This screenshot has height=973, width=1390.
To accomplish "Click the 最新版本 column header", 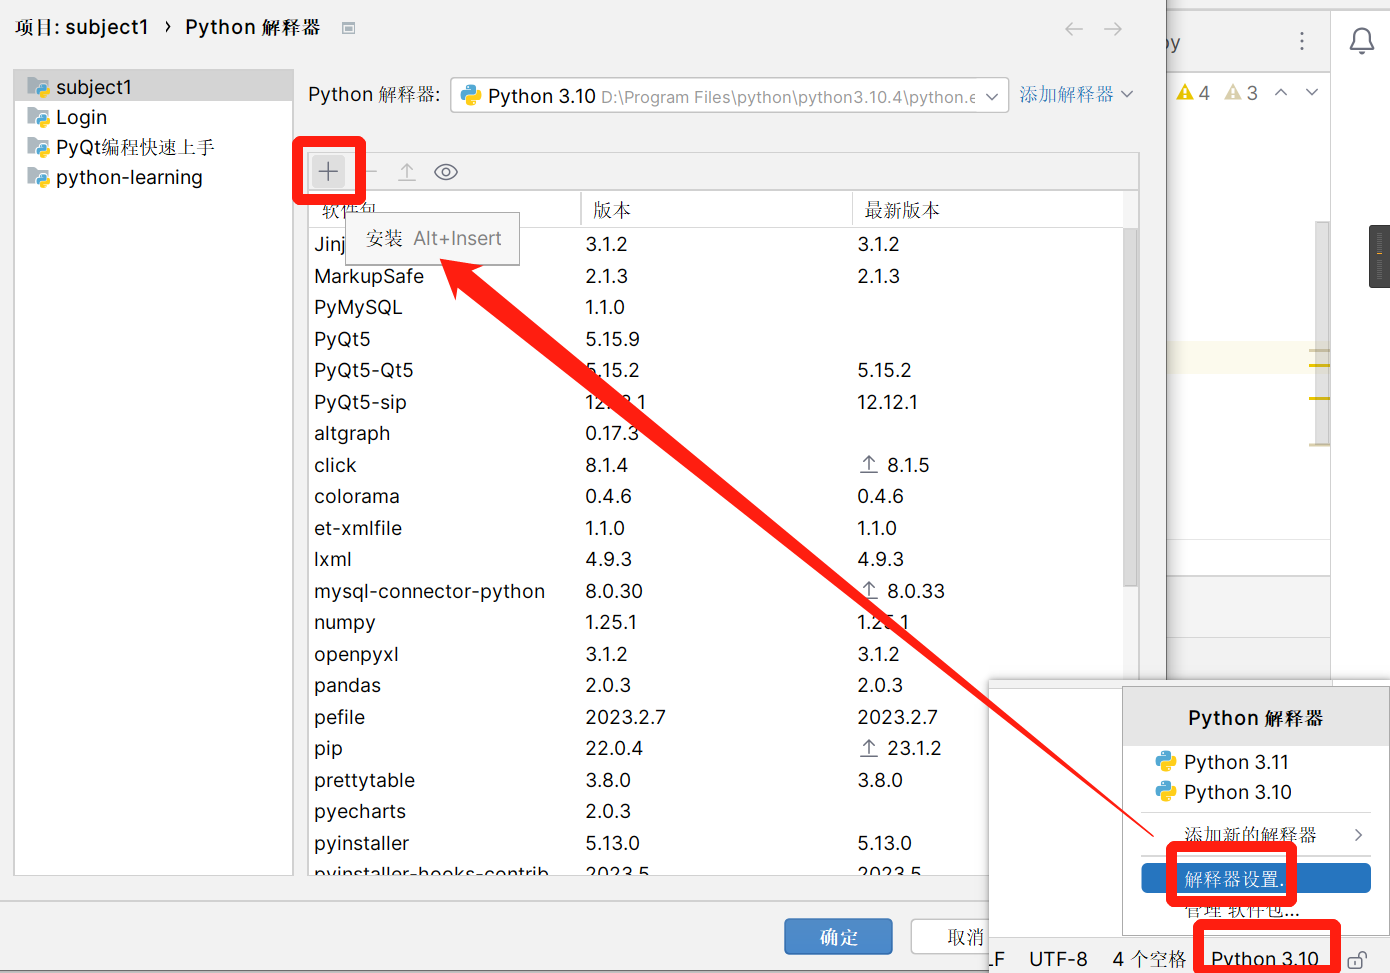I will coord(987,210).
